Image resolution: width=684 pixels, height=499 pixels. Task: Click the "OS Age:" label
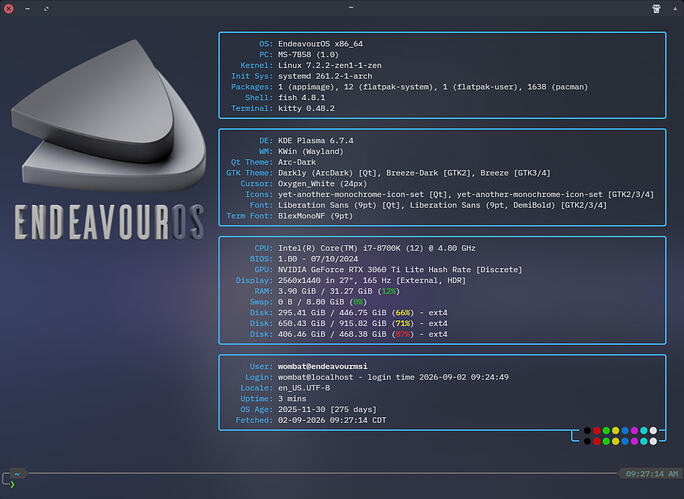(x=256, y=409)
